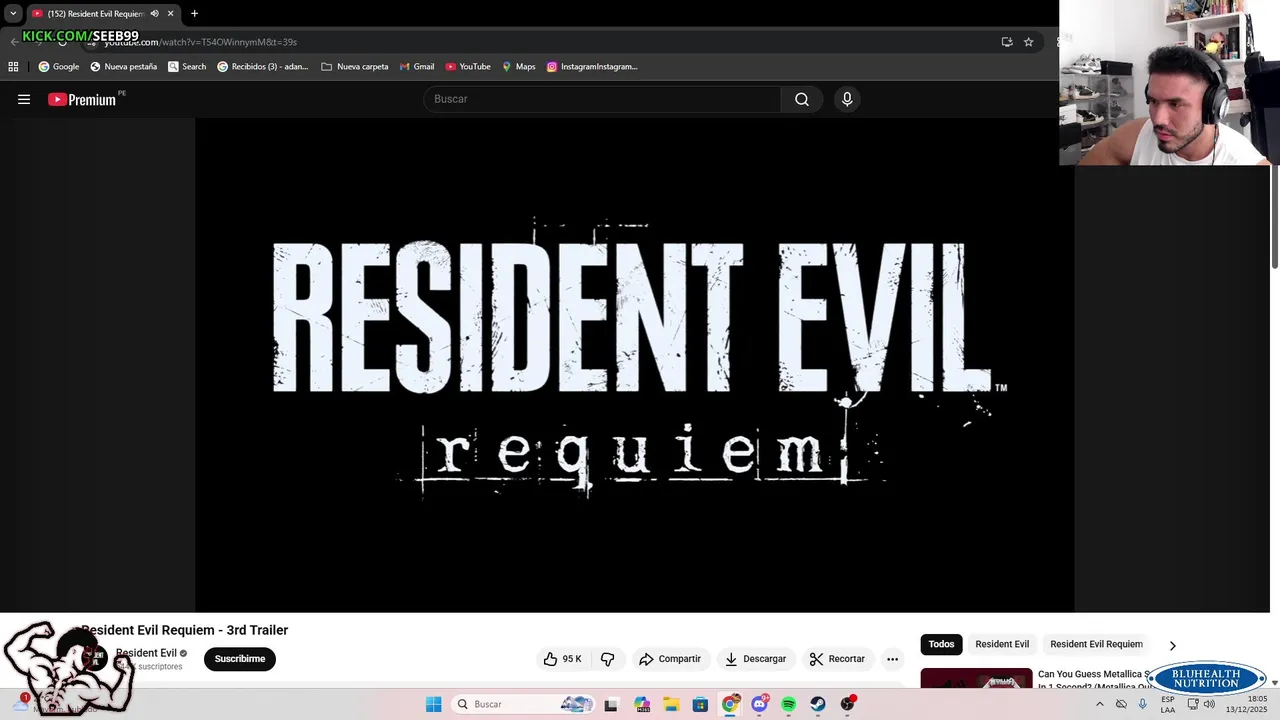The width and height of the screenshot is (1280, 720).
Task: Click the tray microphone icon
Action: 1142,704
